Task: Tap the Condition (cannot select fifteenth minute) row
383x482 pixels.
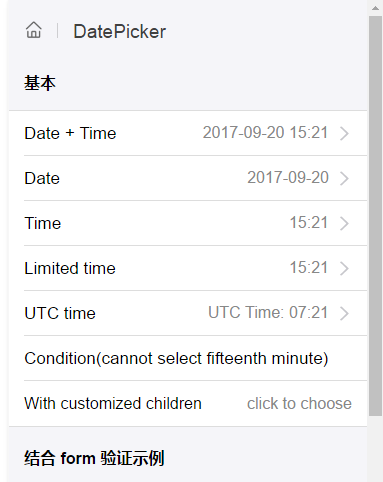Action: pos(188,358)
